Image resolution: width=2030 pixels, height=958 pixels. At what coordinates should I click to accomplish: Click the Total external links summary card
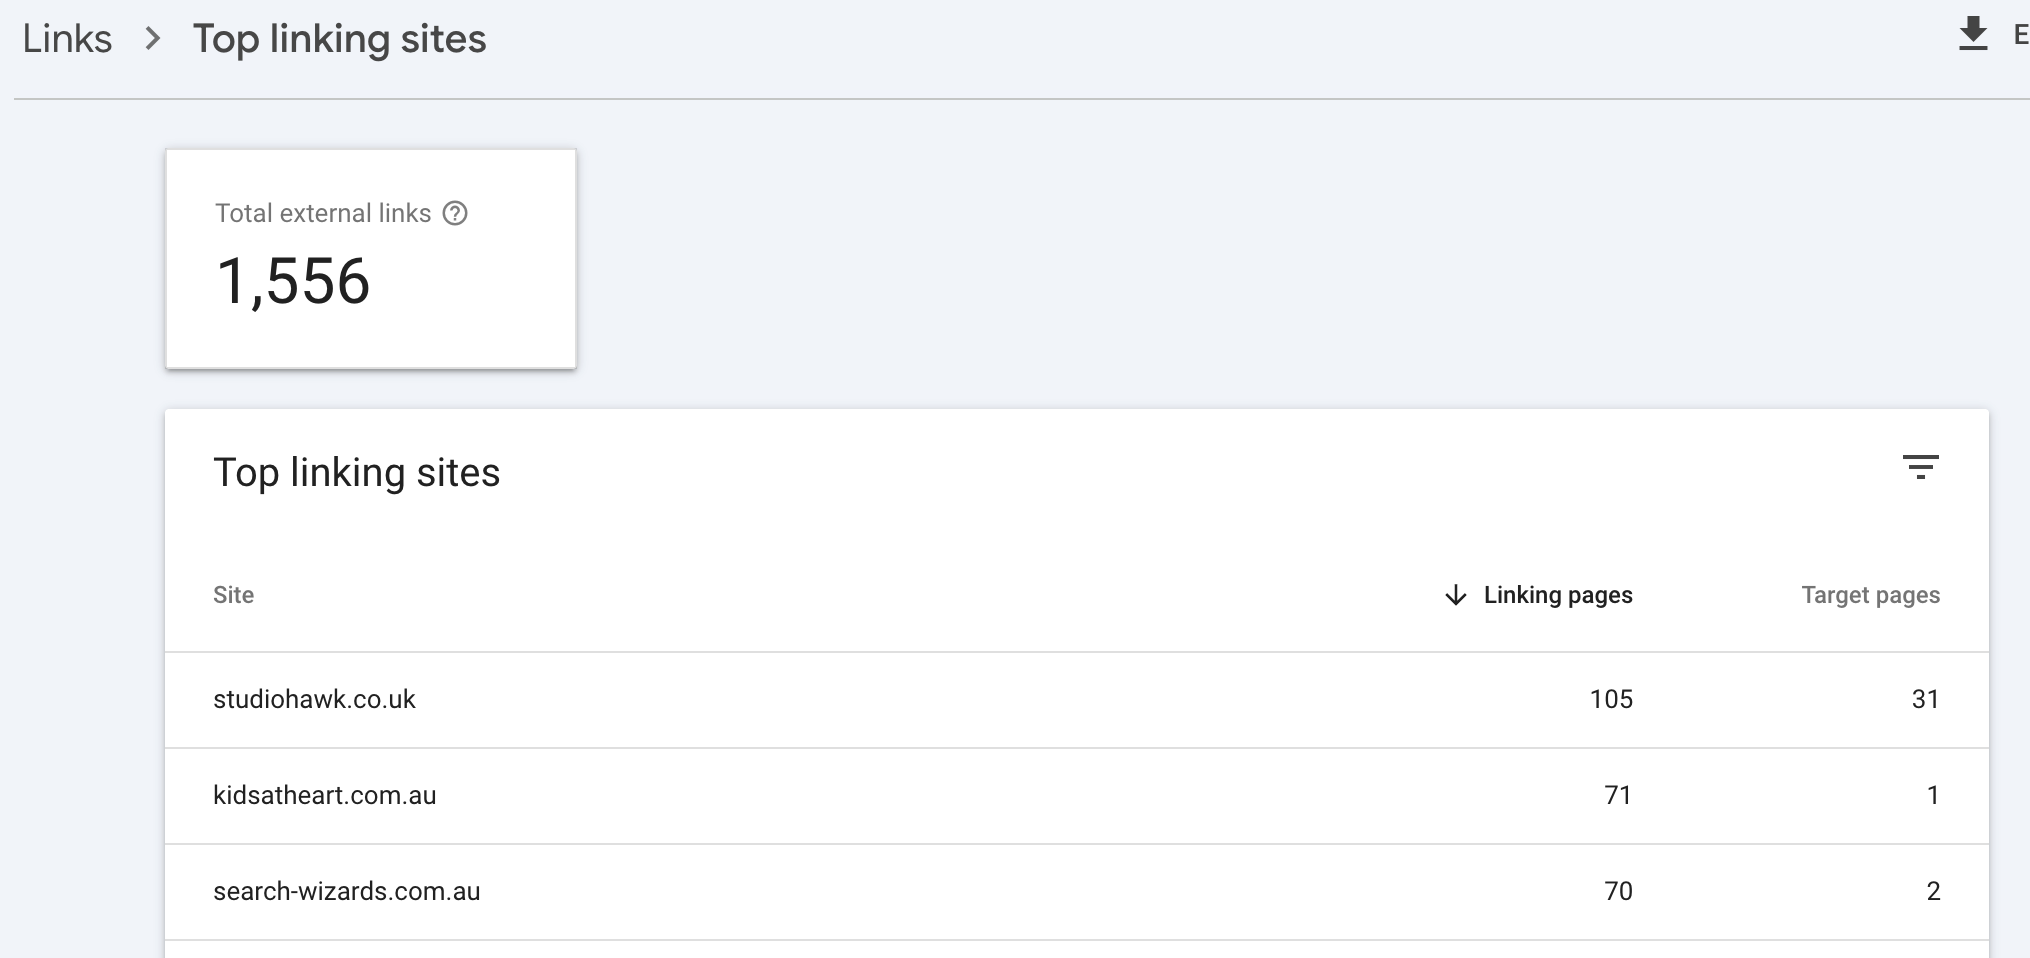(x=370, y=258)
